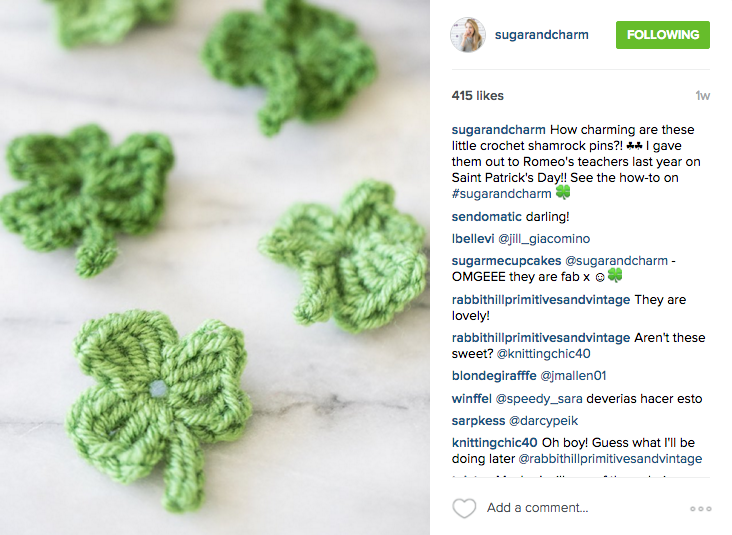
Task: Click the heart like icon
Action: point(464,508)
